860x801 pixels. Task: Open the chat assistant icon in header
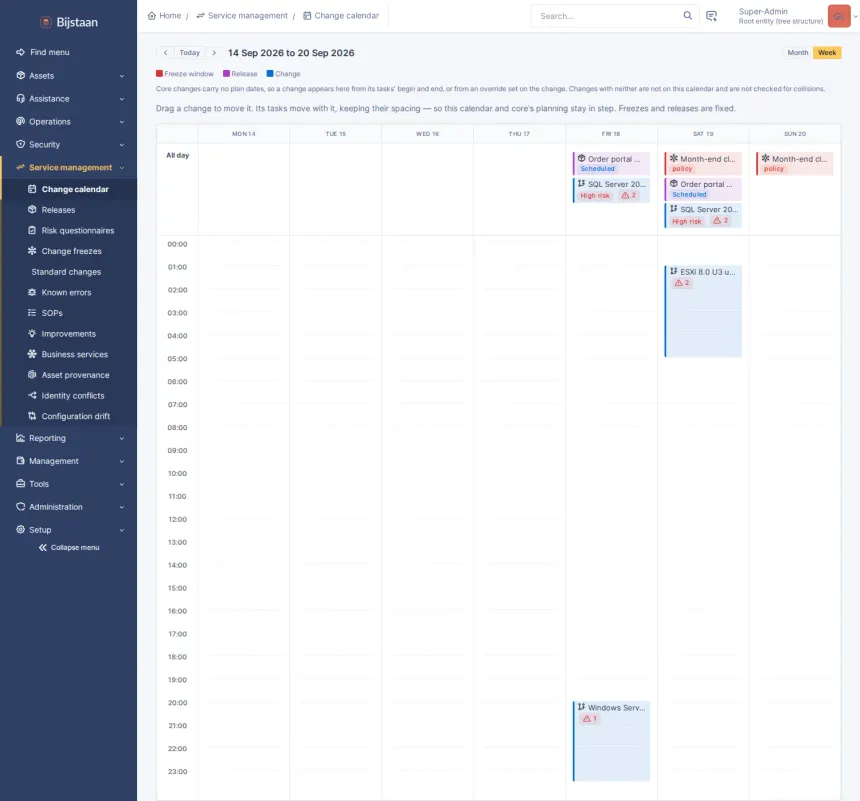tap(711, 16)
